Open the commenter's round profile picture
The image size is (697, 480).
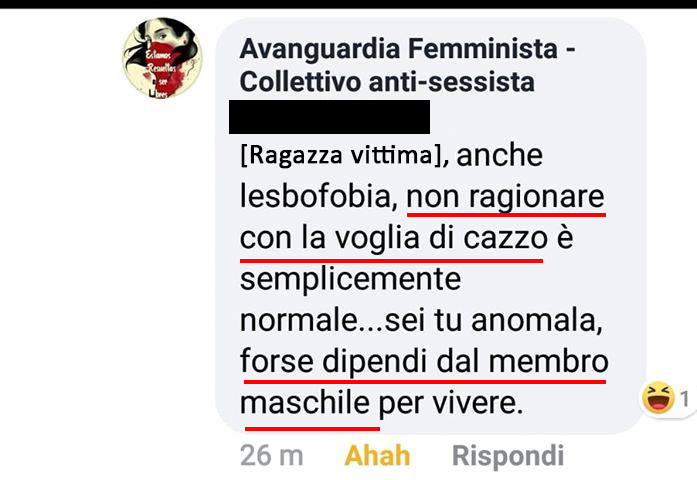coord(162,58)
